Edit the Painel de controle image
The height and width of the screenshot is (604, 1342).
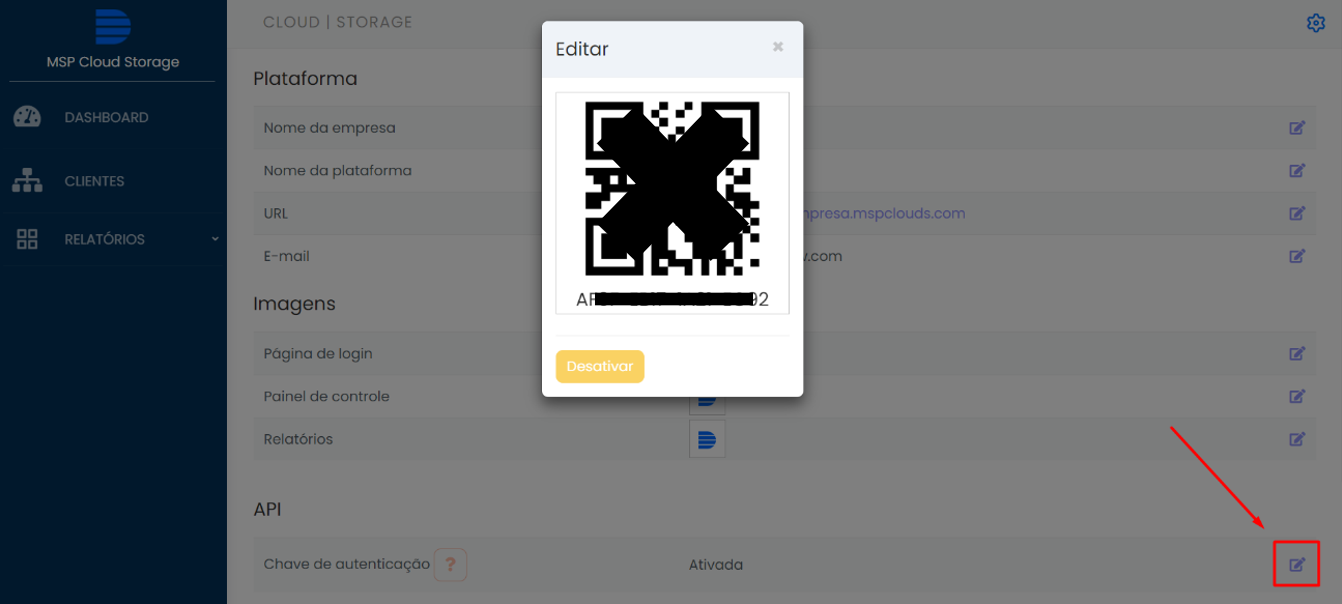(1297, 396)
